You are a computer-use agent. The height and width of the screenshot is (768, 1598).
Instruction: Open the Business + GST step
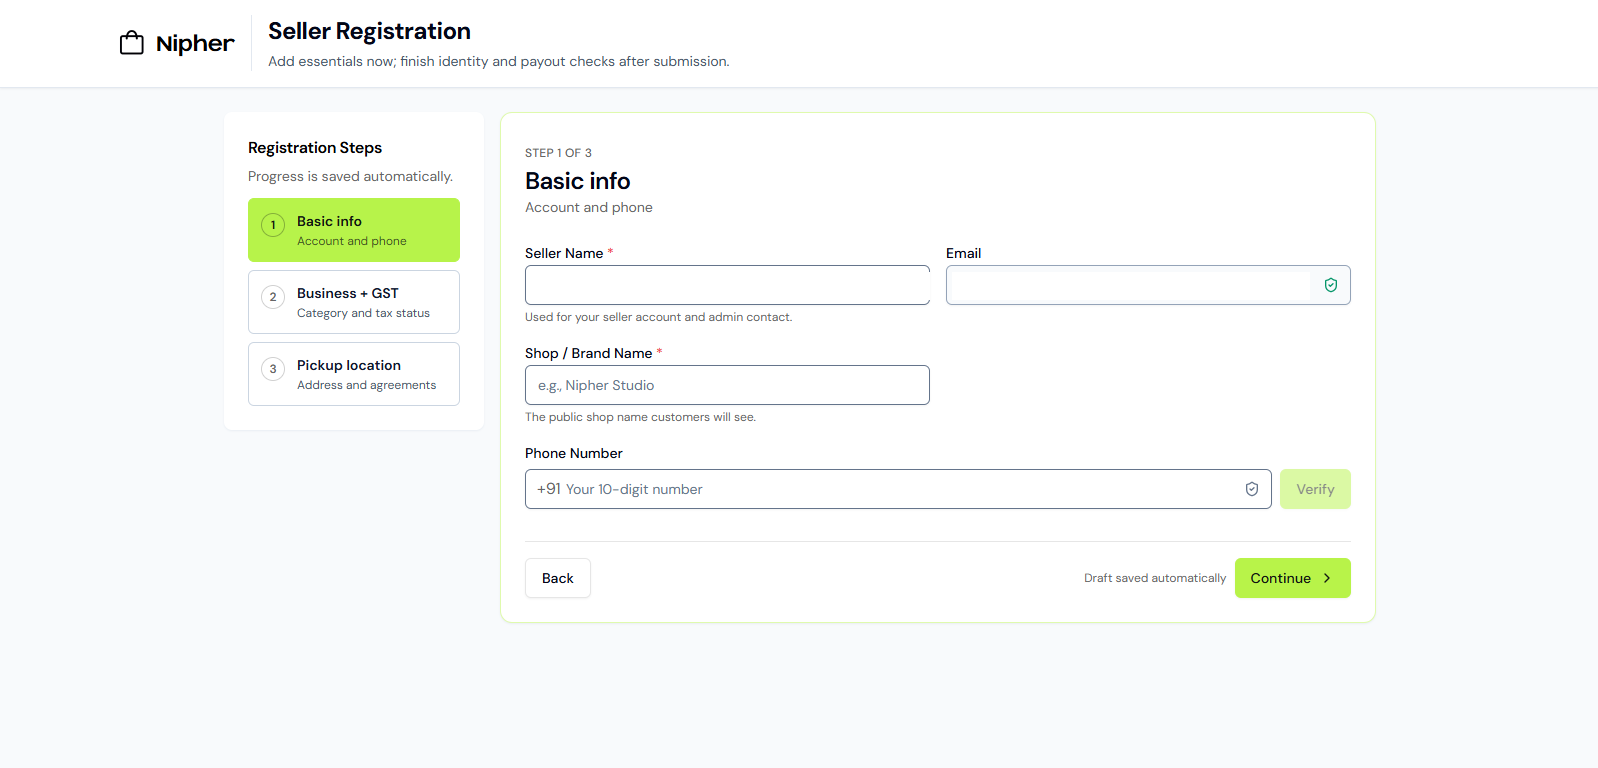(x=354, y=302)
